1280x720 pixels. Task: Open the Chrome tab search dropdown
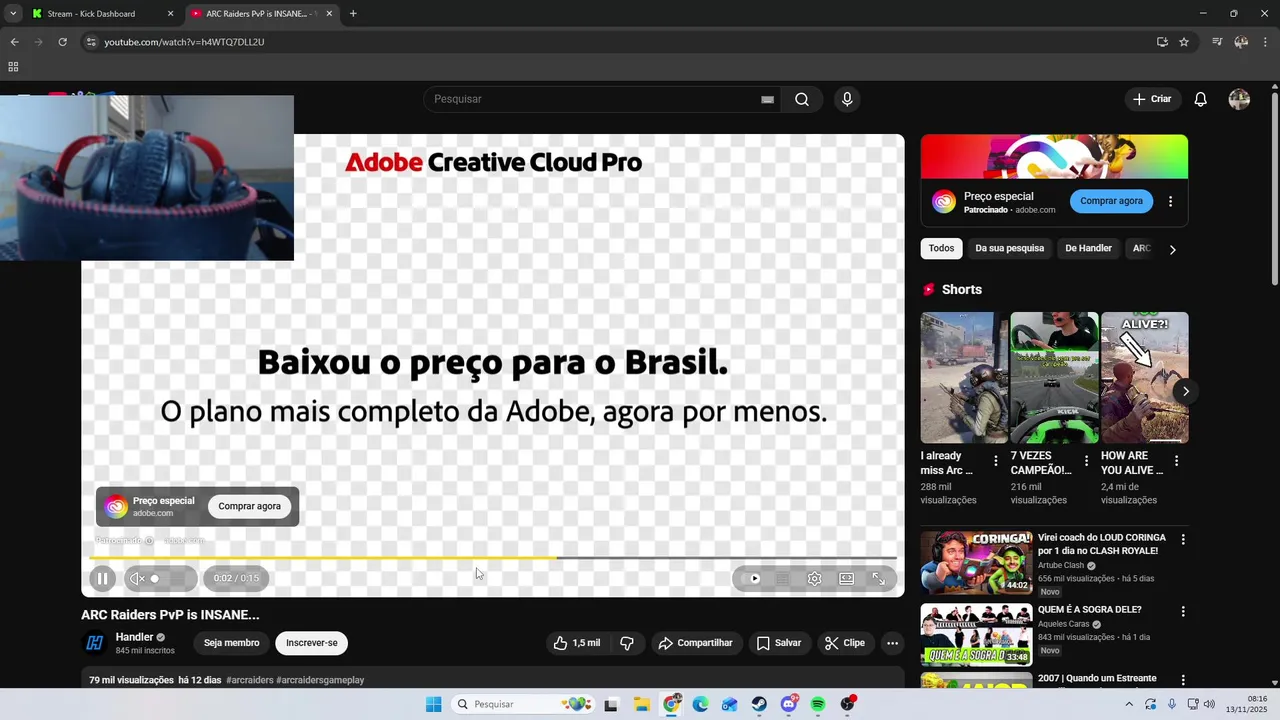click(12, 14)
